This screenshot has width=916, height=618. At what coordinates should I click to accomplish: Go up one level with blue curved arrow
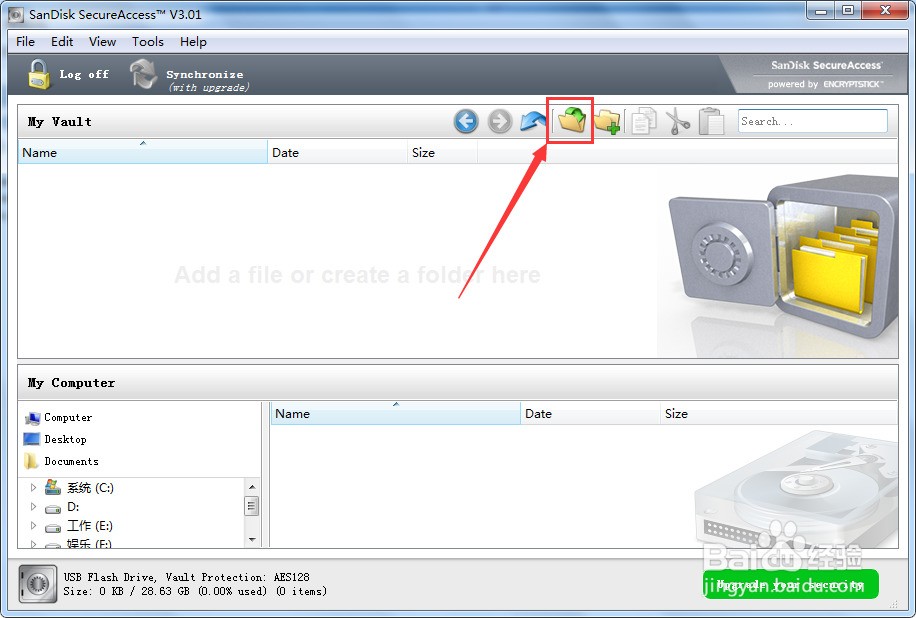533,121
